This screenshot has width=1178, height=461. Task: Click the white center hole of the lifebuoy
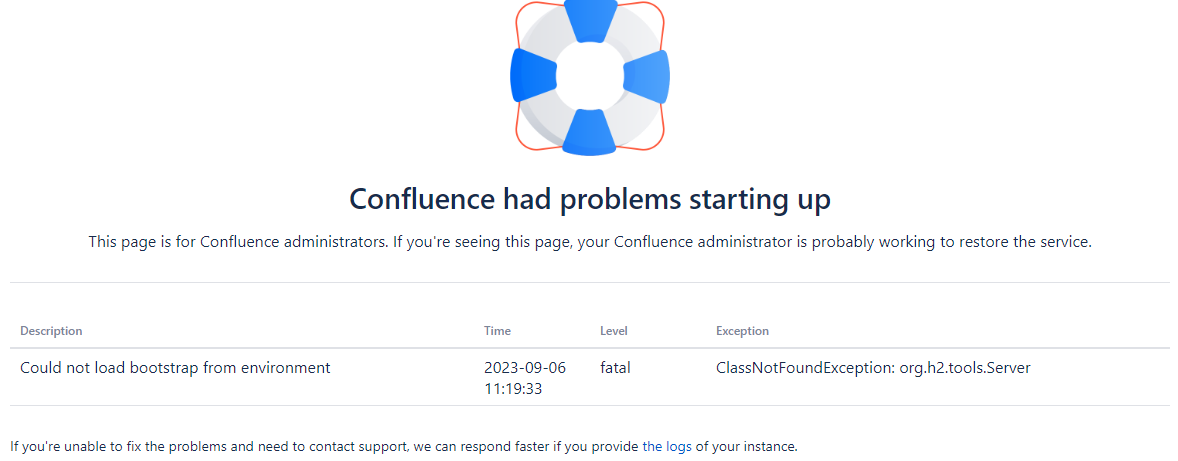tap(591, 75)
